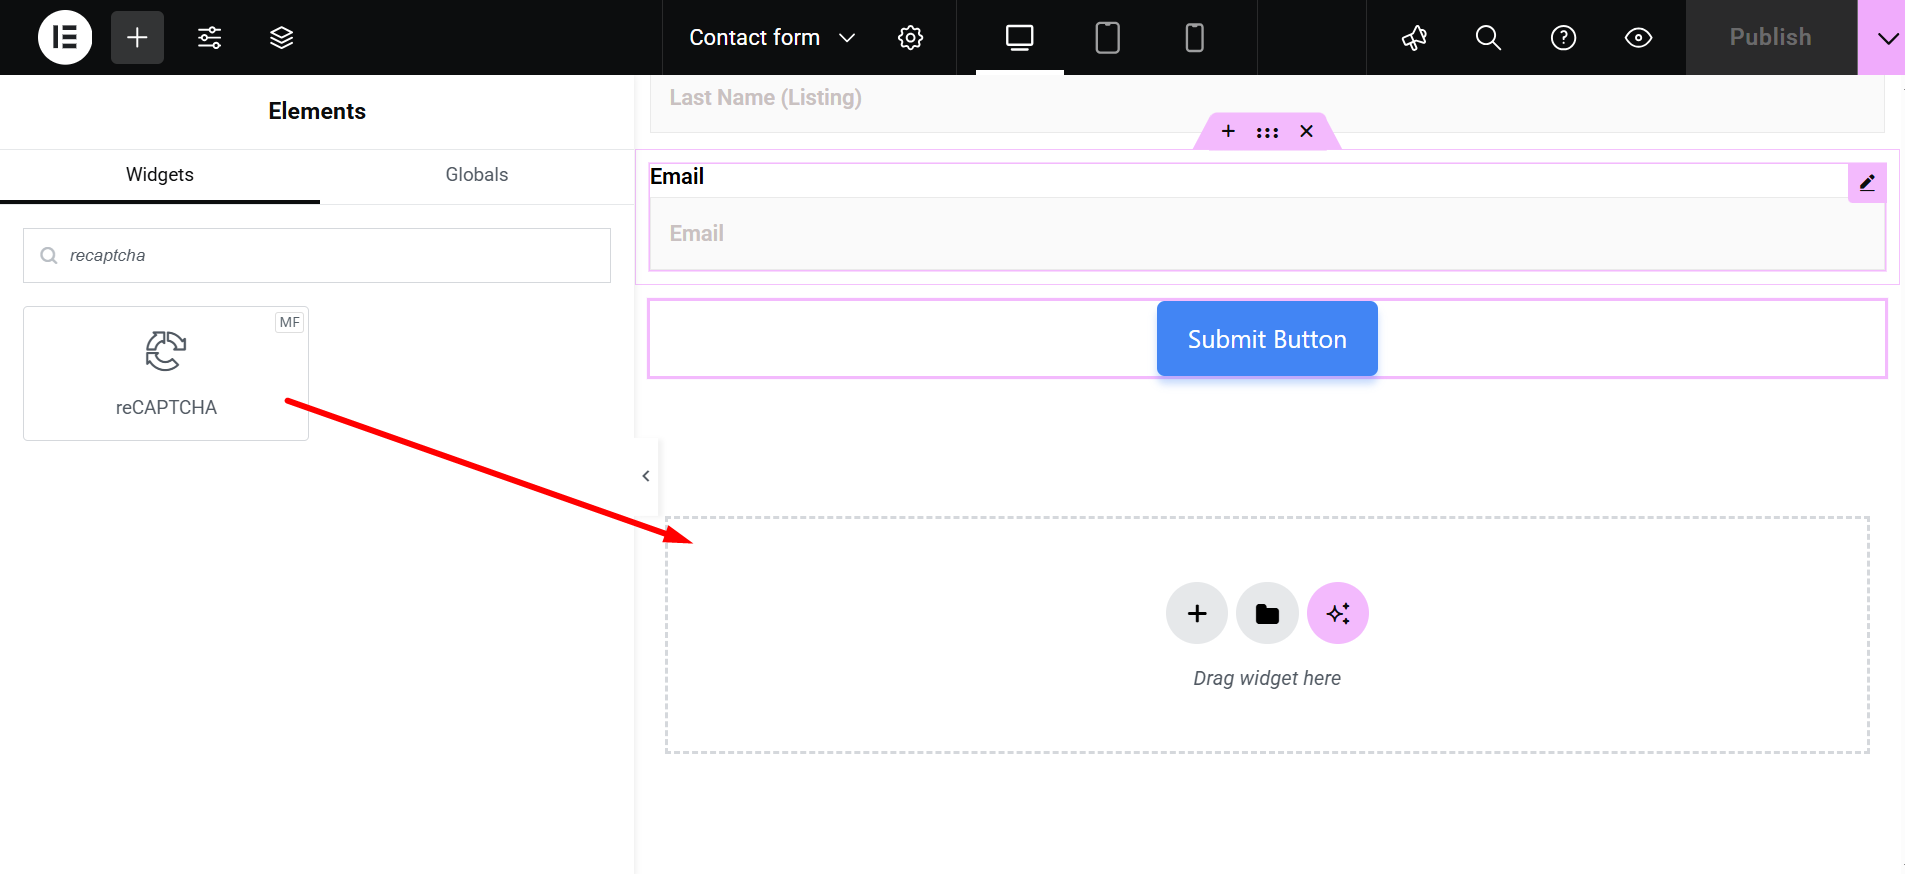The image size is (1905, 874).
Task: Click the "Drag widget here" text
Action: [1267, 678]
